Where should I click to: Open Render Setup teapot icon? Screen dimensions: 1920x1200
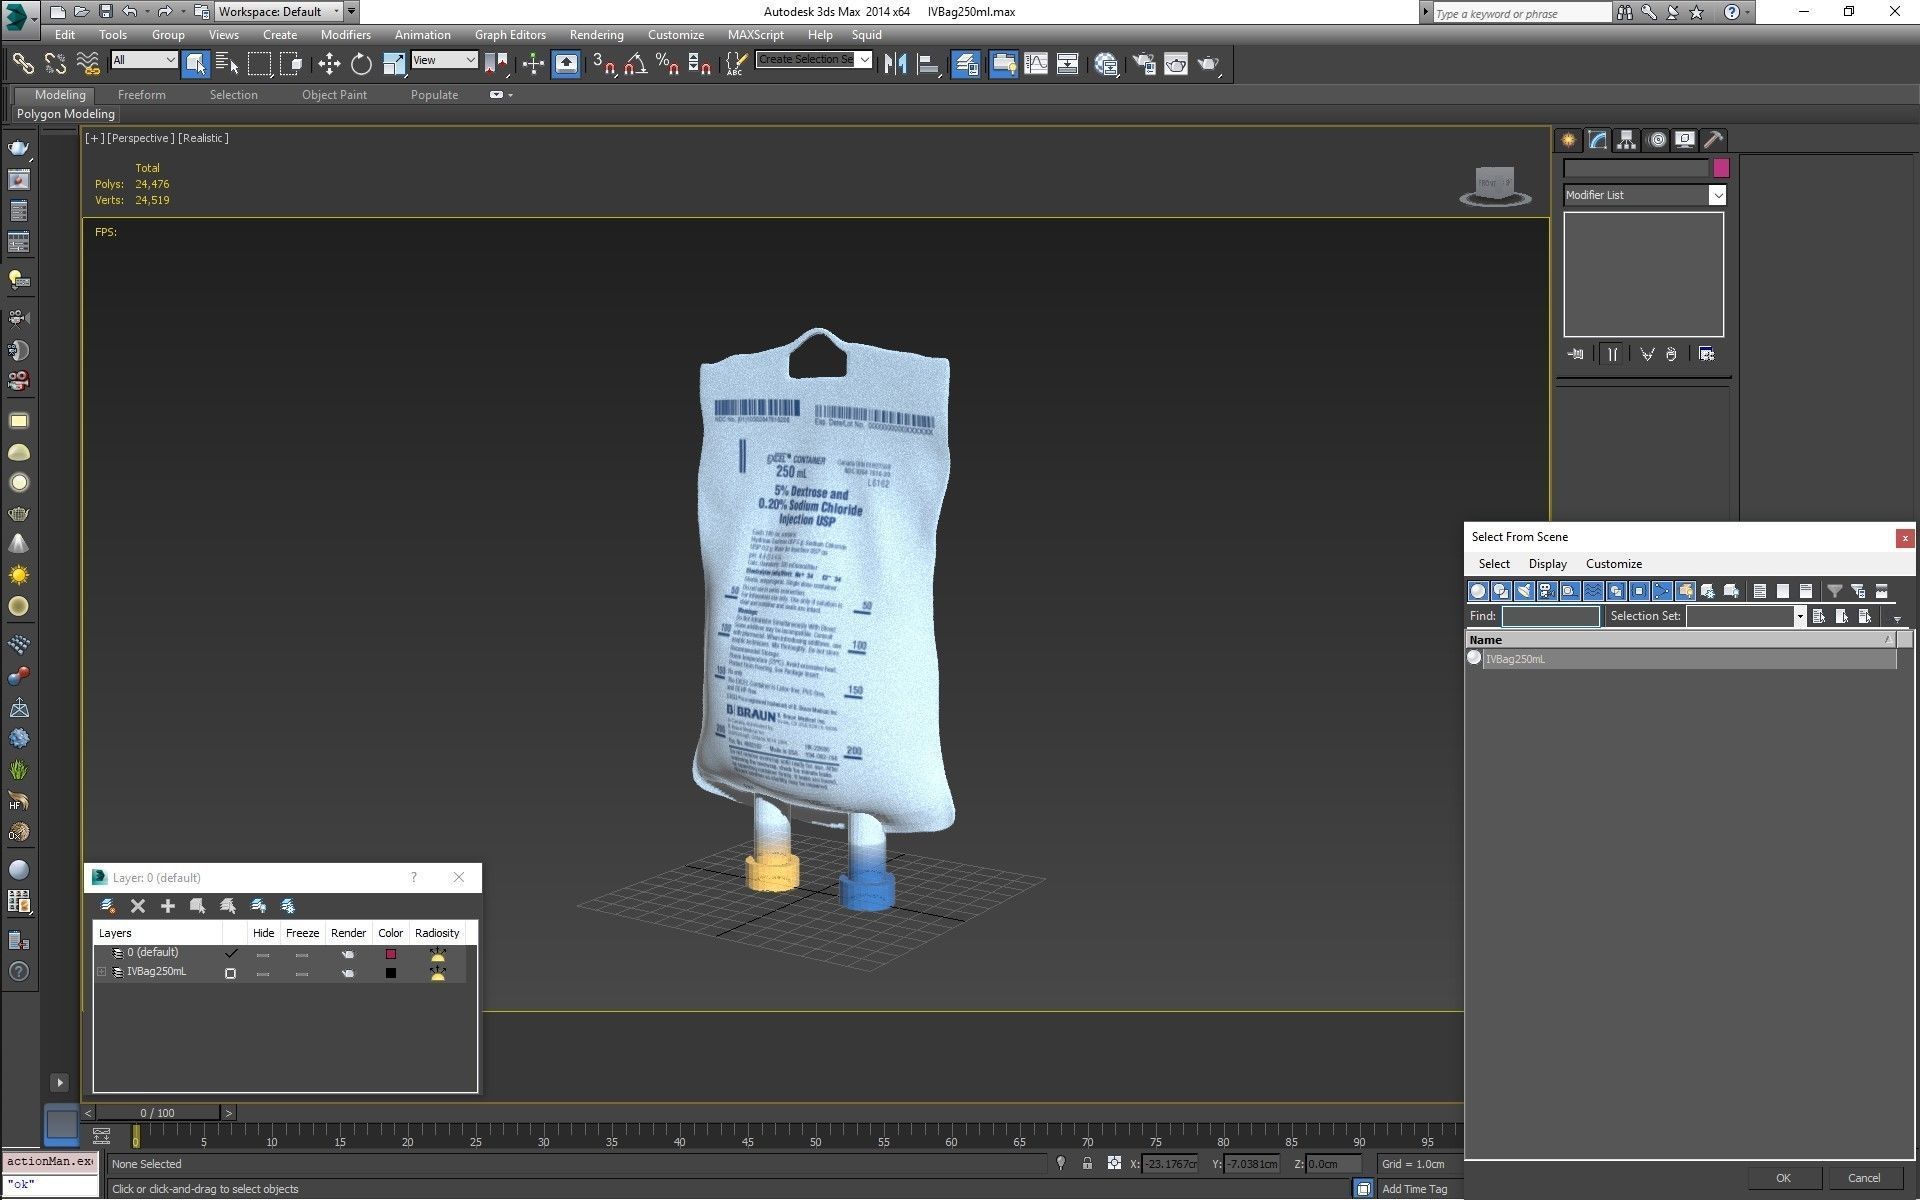1144,64
